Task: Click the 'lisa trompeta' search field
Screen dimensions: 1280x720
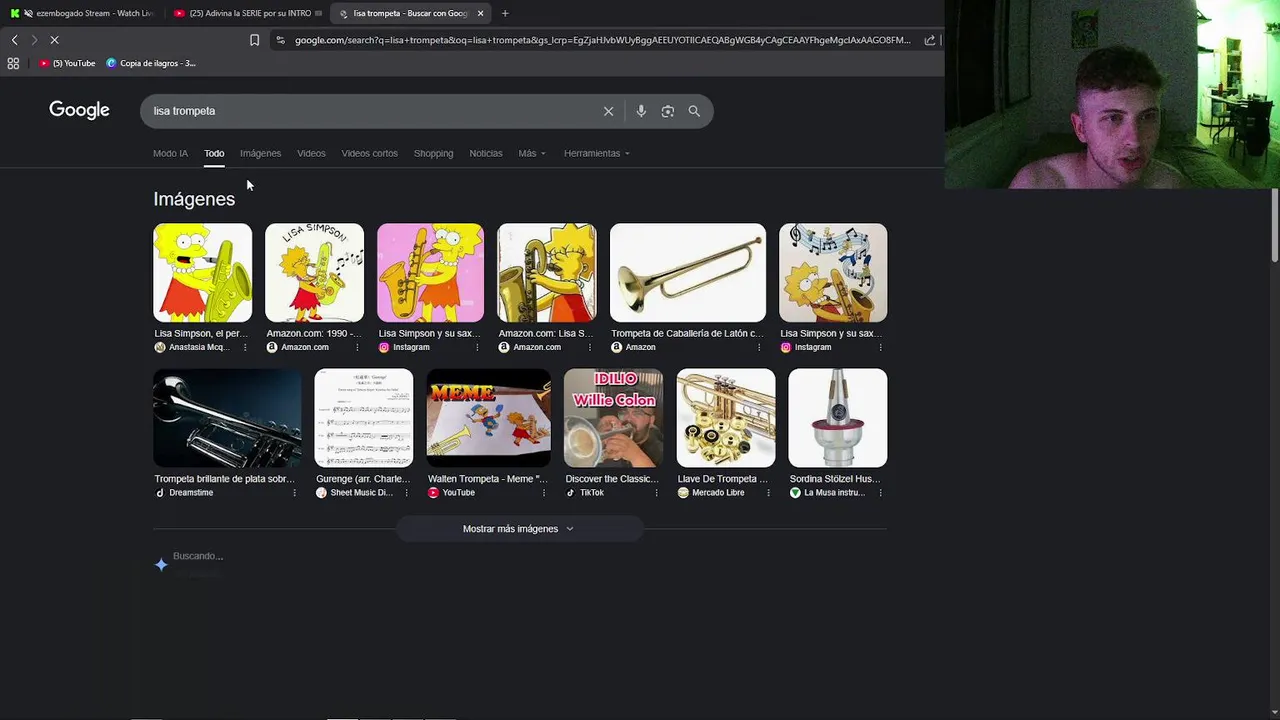Action: point(370,111)
